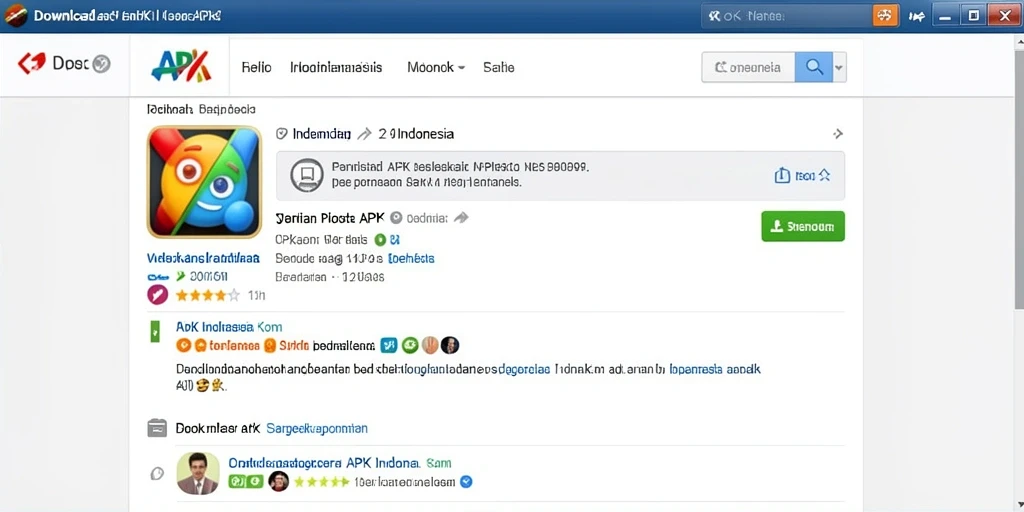Screen dimensions: 1024x512
Task: Click the orange title bar icon
Action: 886,16
